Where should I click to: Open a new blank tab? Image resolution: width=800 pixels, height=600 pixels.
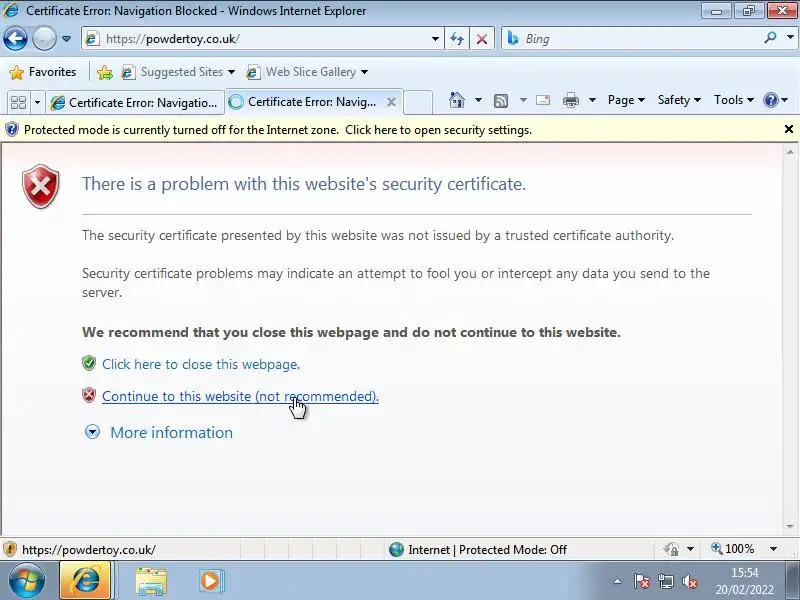tap(418, 102)
